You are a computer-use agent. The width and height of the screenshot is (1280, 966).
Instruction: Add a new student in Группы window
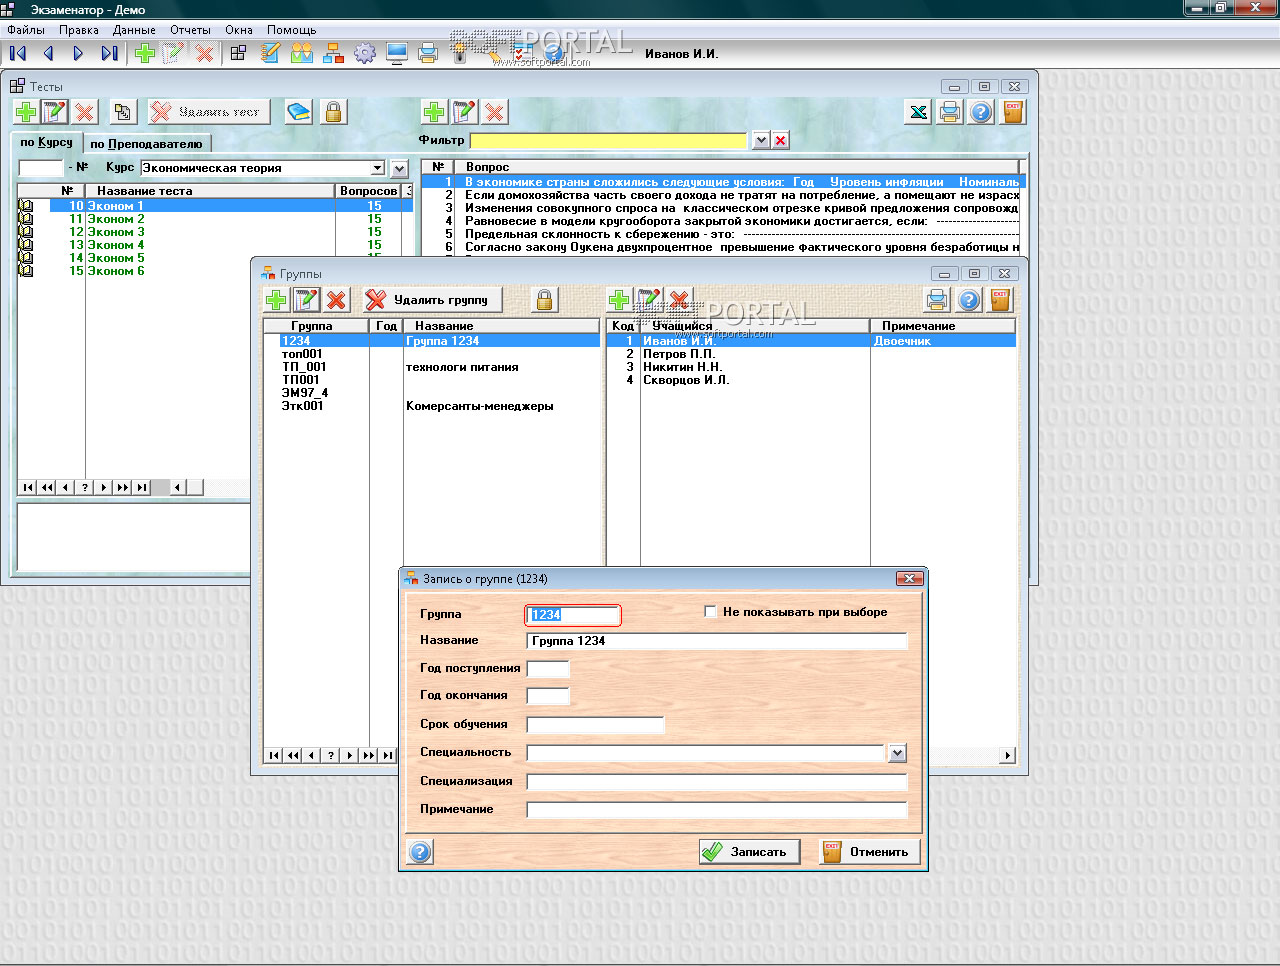pos(620,299)
